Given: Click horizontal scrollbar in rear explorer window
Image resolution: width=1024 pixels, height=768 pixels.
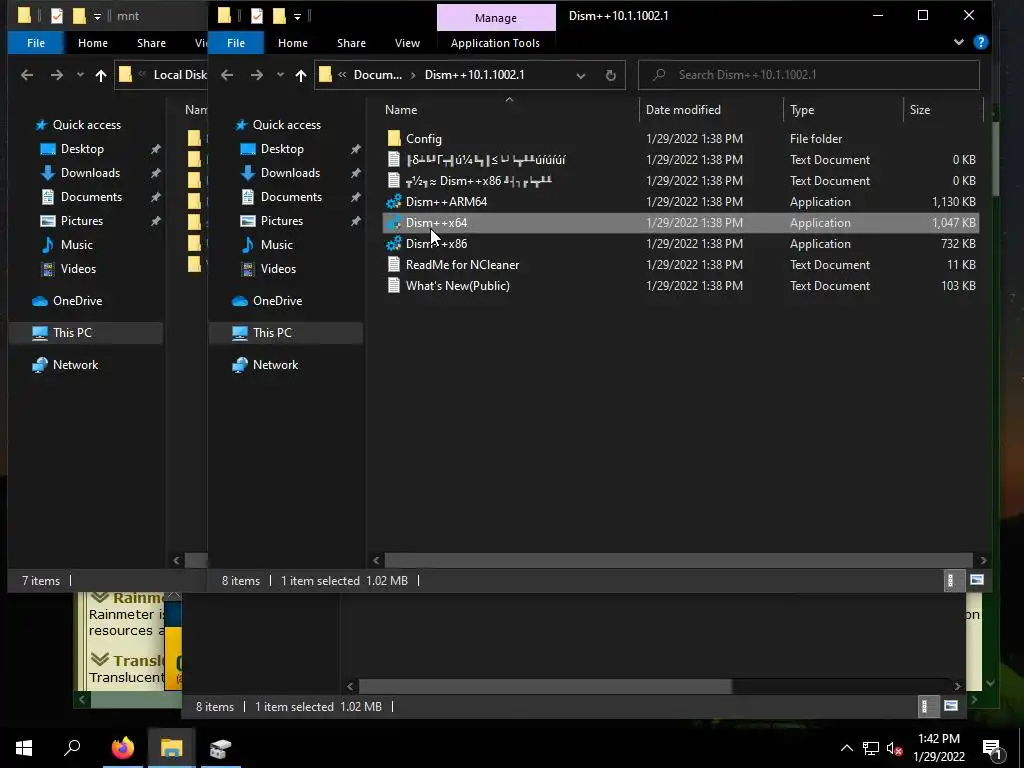Looking at the screenshot, I should click(545, 686).
